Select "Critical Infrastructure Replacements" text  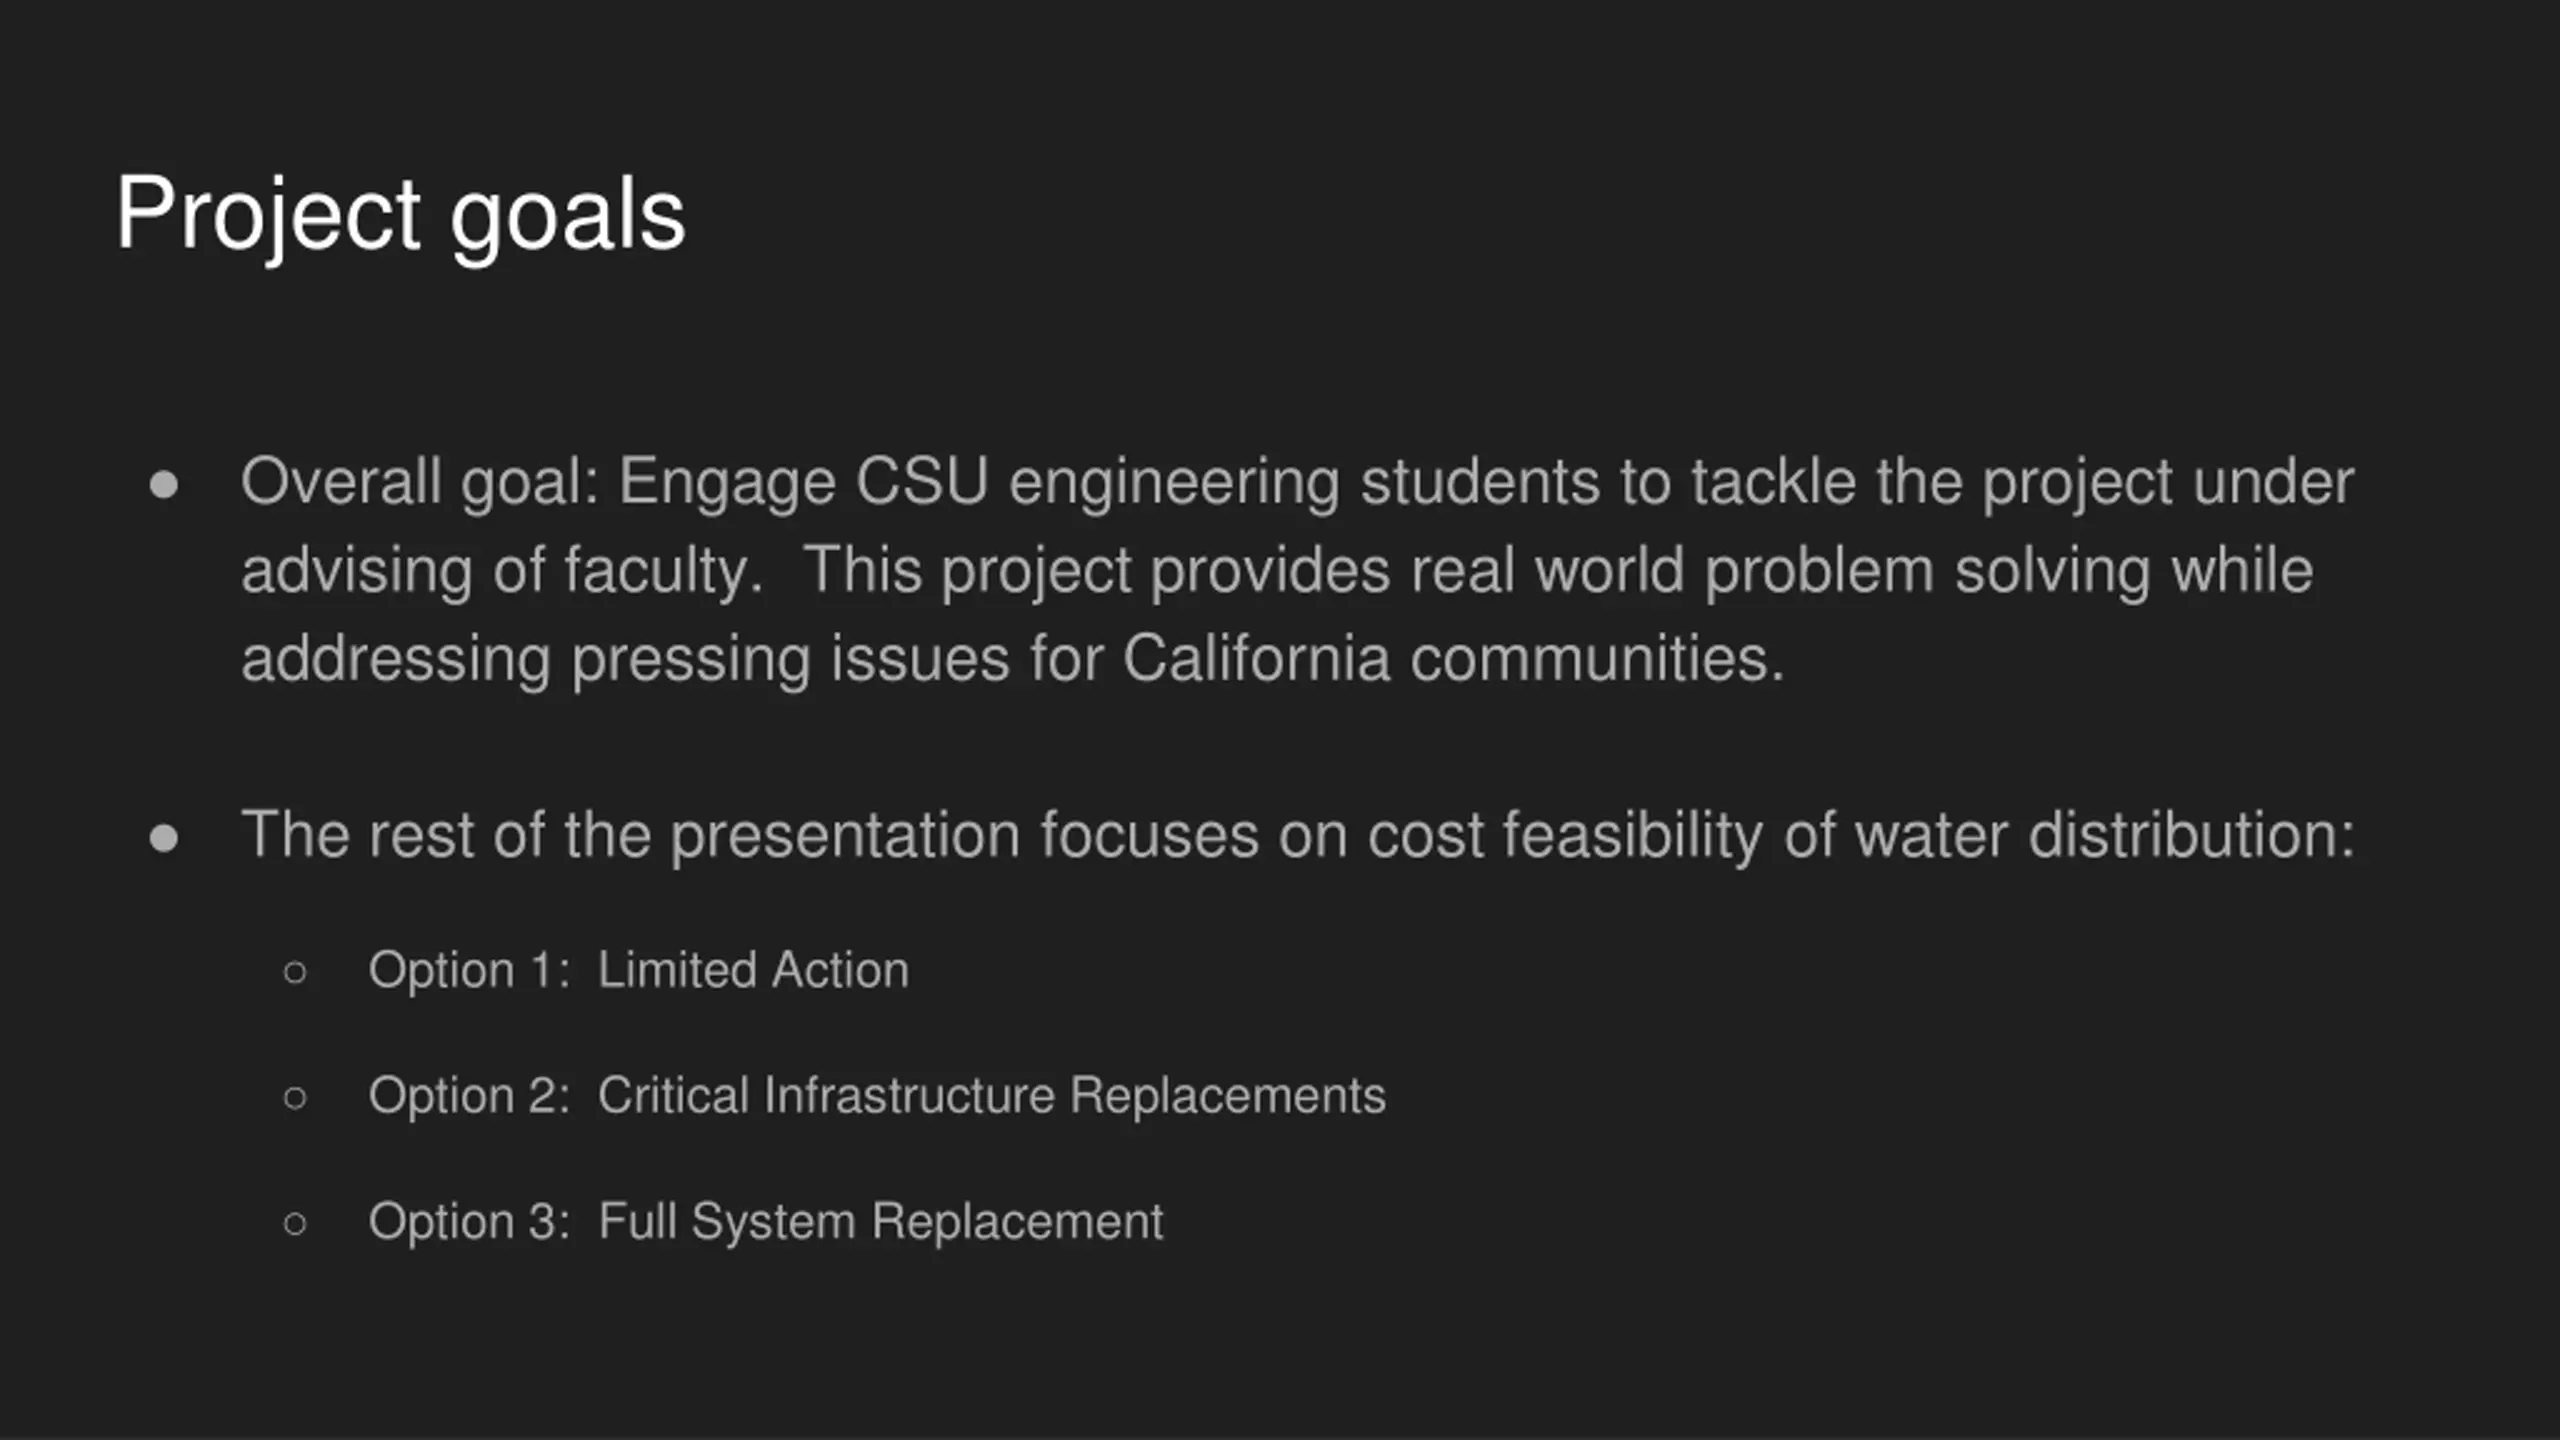pyautogui.click(x=992, y=1095)
